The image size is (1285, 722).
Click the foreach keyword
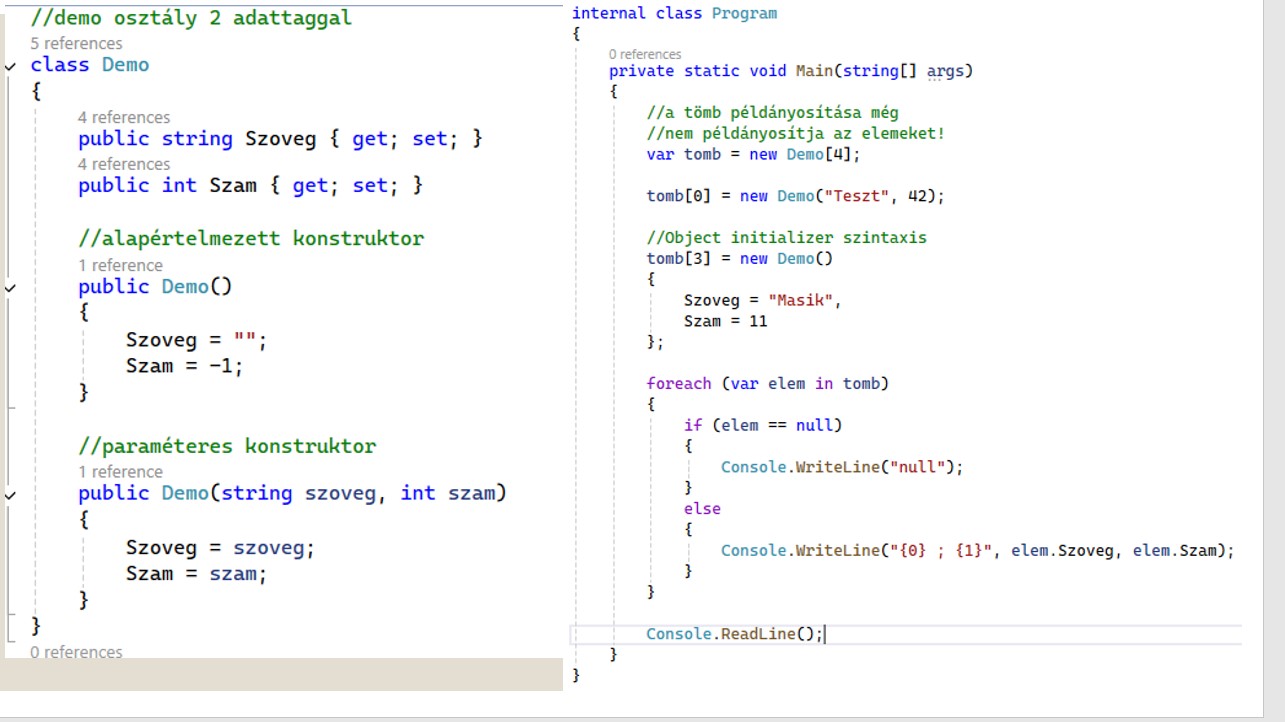[x=678, y=384]
